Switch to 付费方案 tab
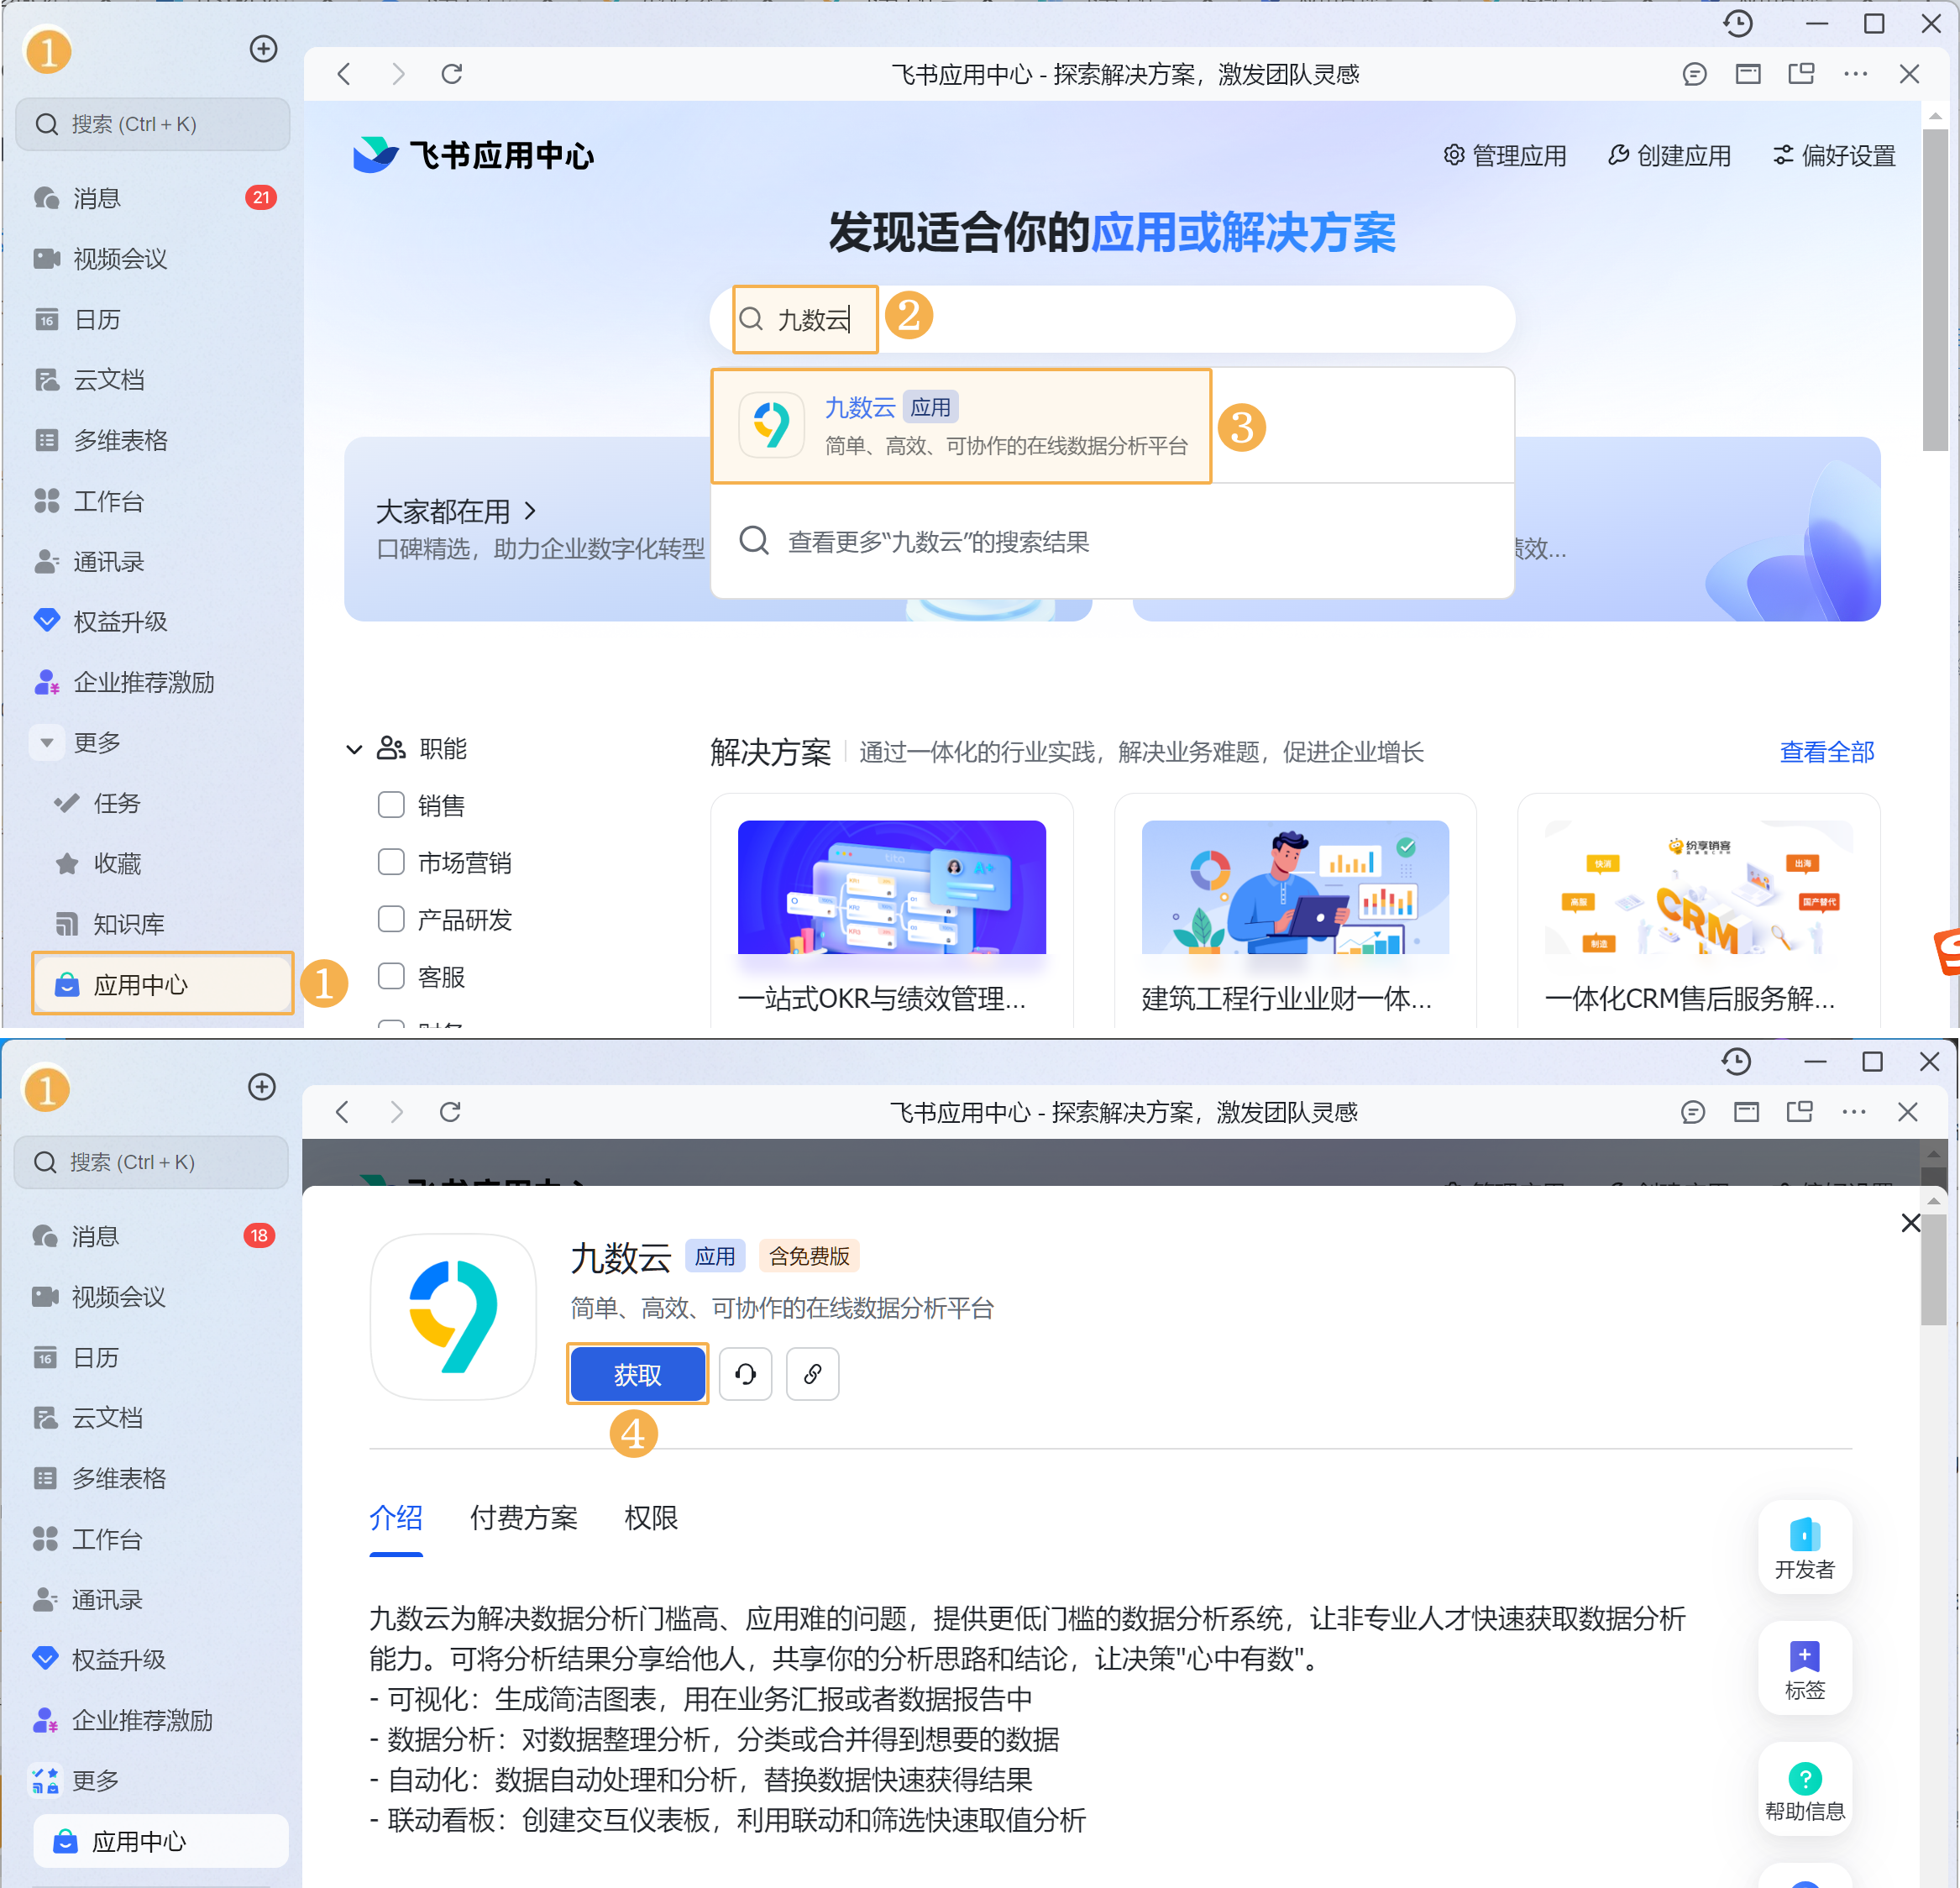The width and height of the screenshot is (1960, 1888). click(x=524, y=1518)
